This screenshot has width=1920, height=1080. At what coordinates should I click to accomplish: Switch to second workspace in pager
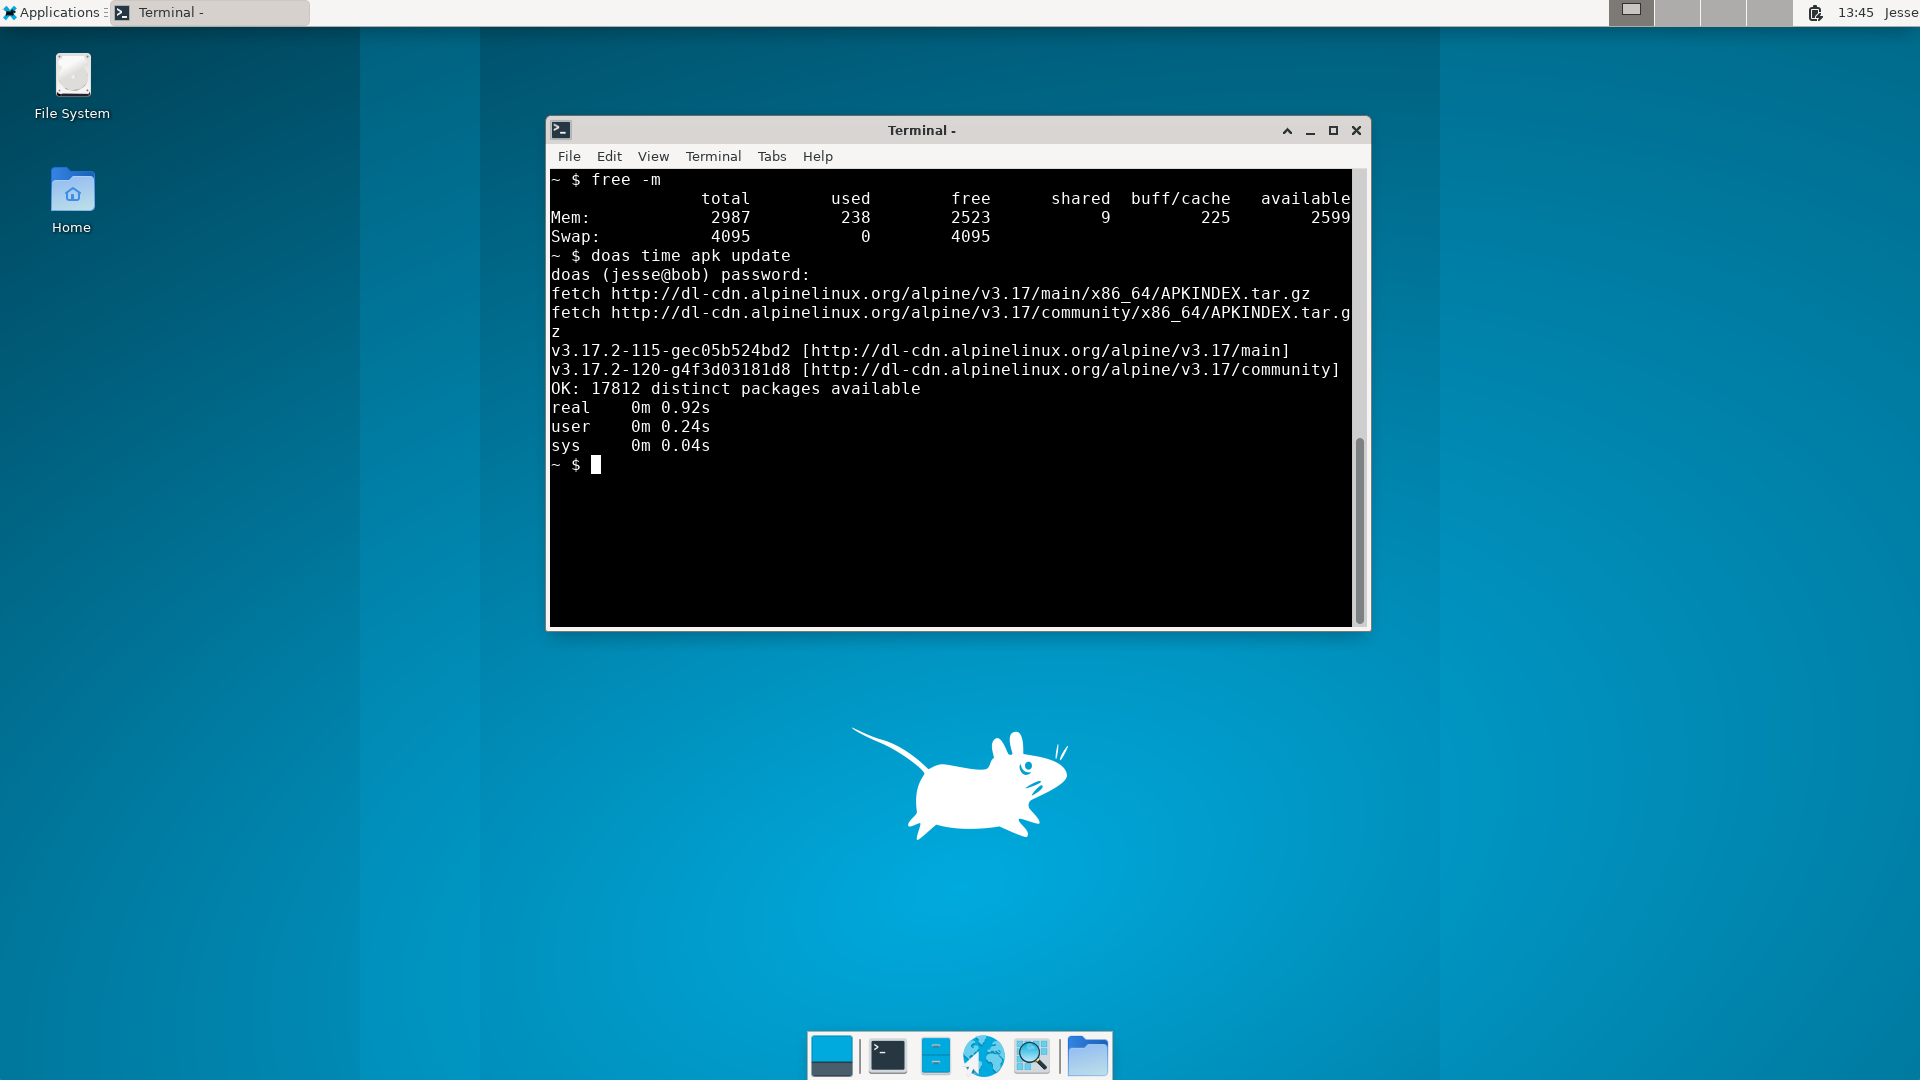tap(1677, 13)
